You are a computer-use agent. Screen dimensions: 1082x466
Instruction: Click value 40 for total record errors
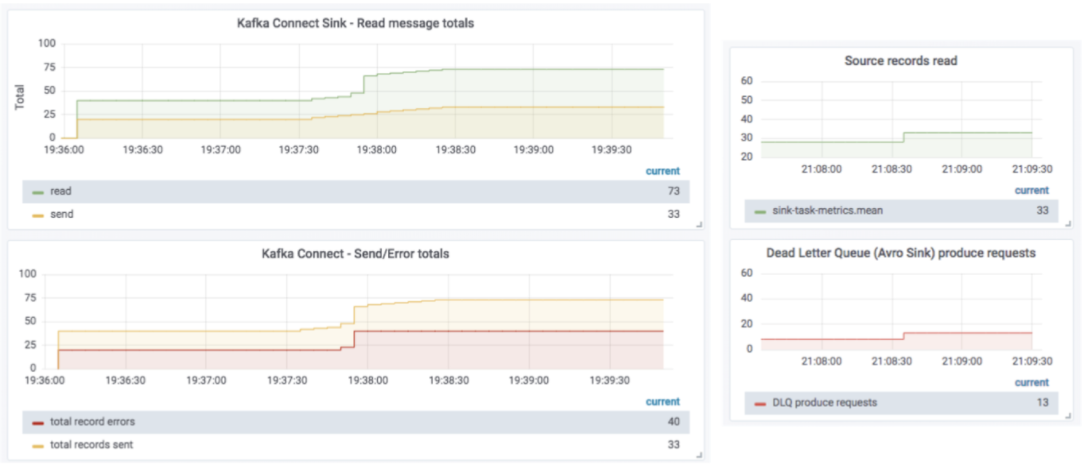[x=673, y=422]
